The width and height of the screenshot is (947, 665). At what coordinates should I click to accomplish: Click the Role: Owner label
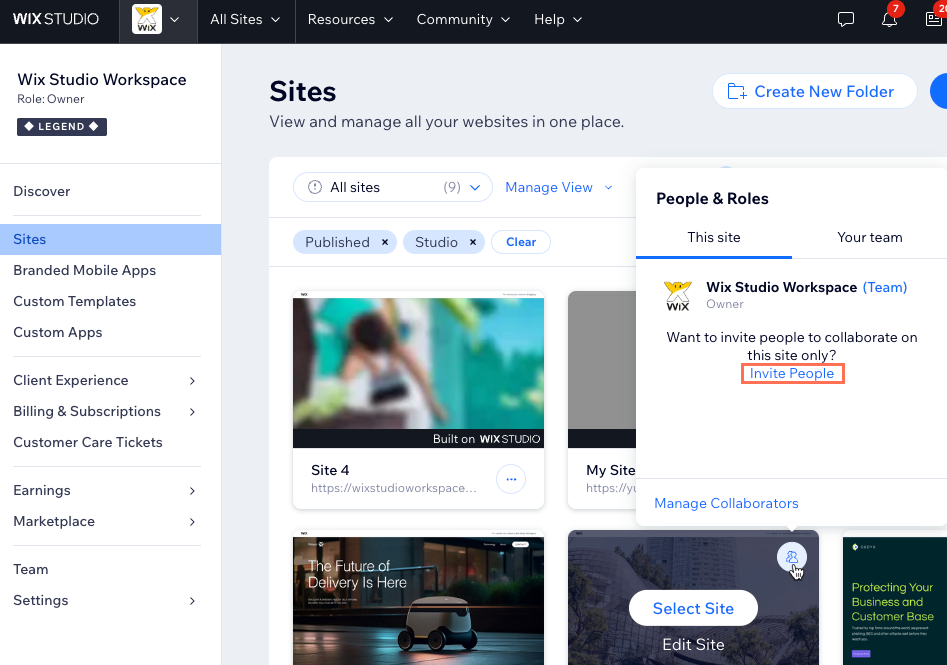[51, 99]
